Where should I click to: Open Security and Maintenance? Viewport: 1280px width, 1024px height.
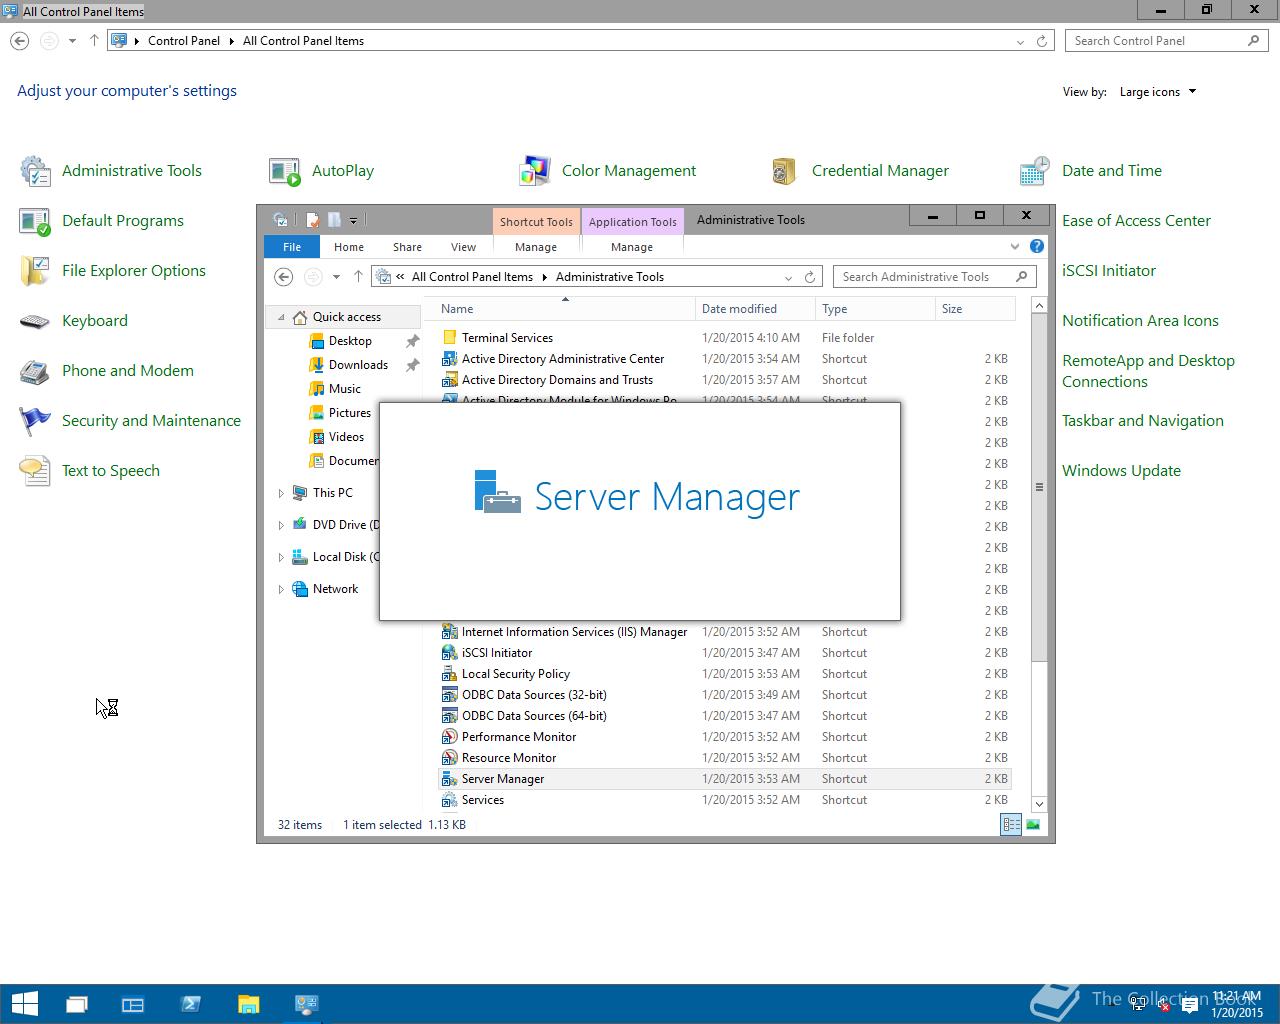130,421
